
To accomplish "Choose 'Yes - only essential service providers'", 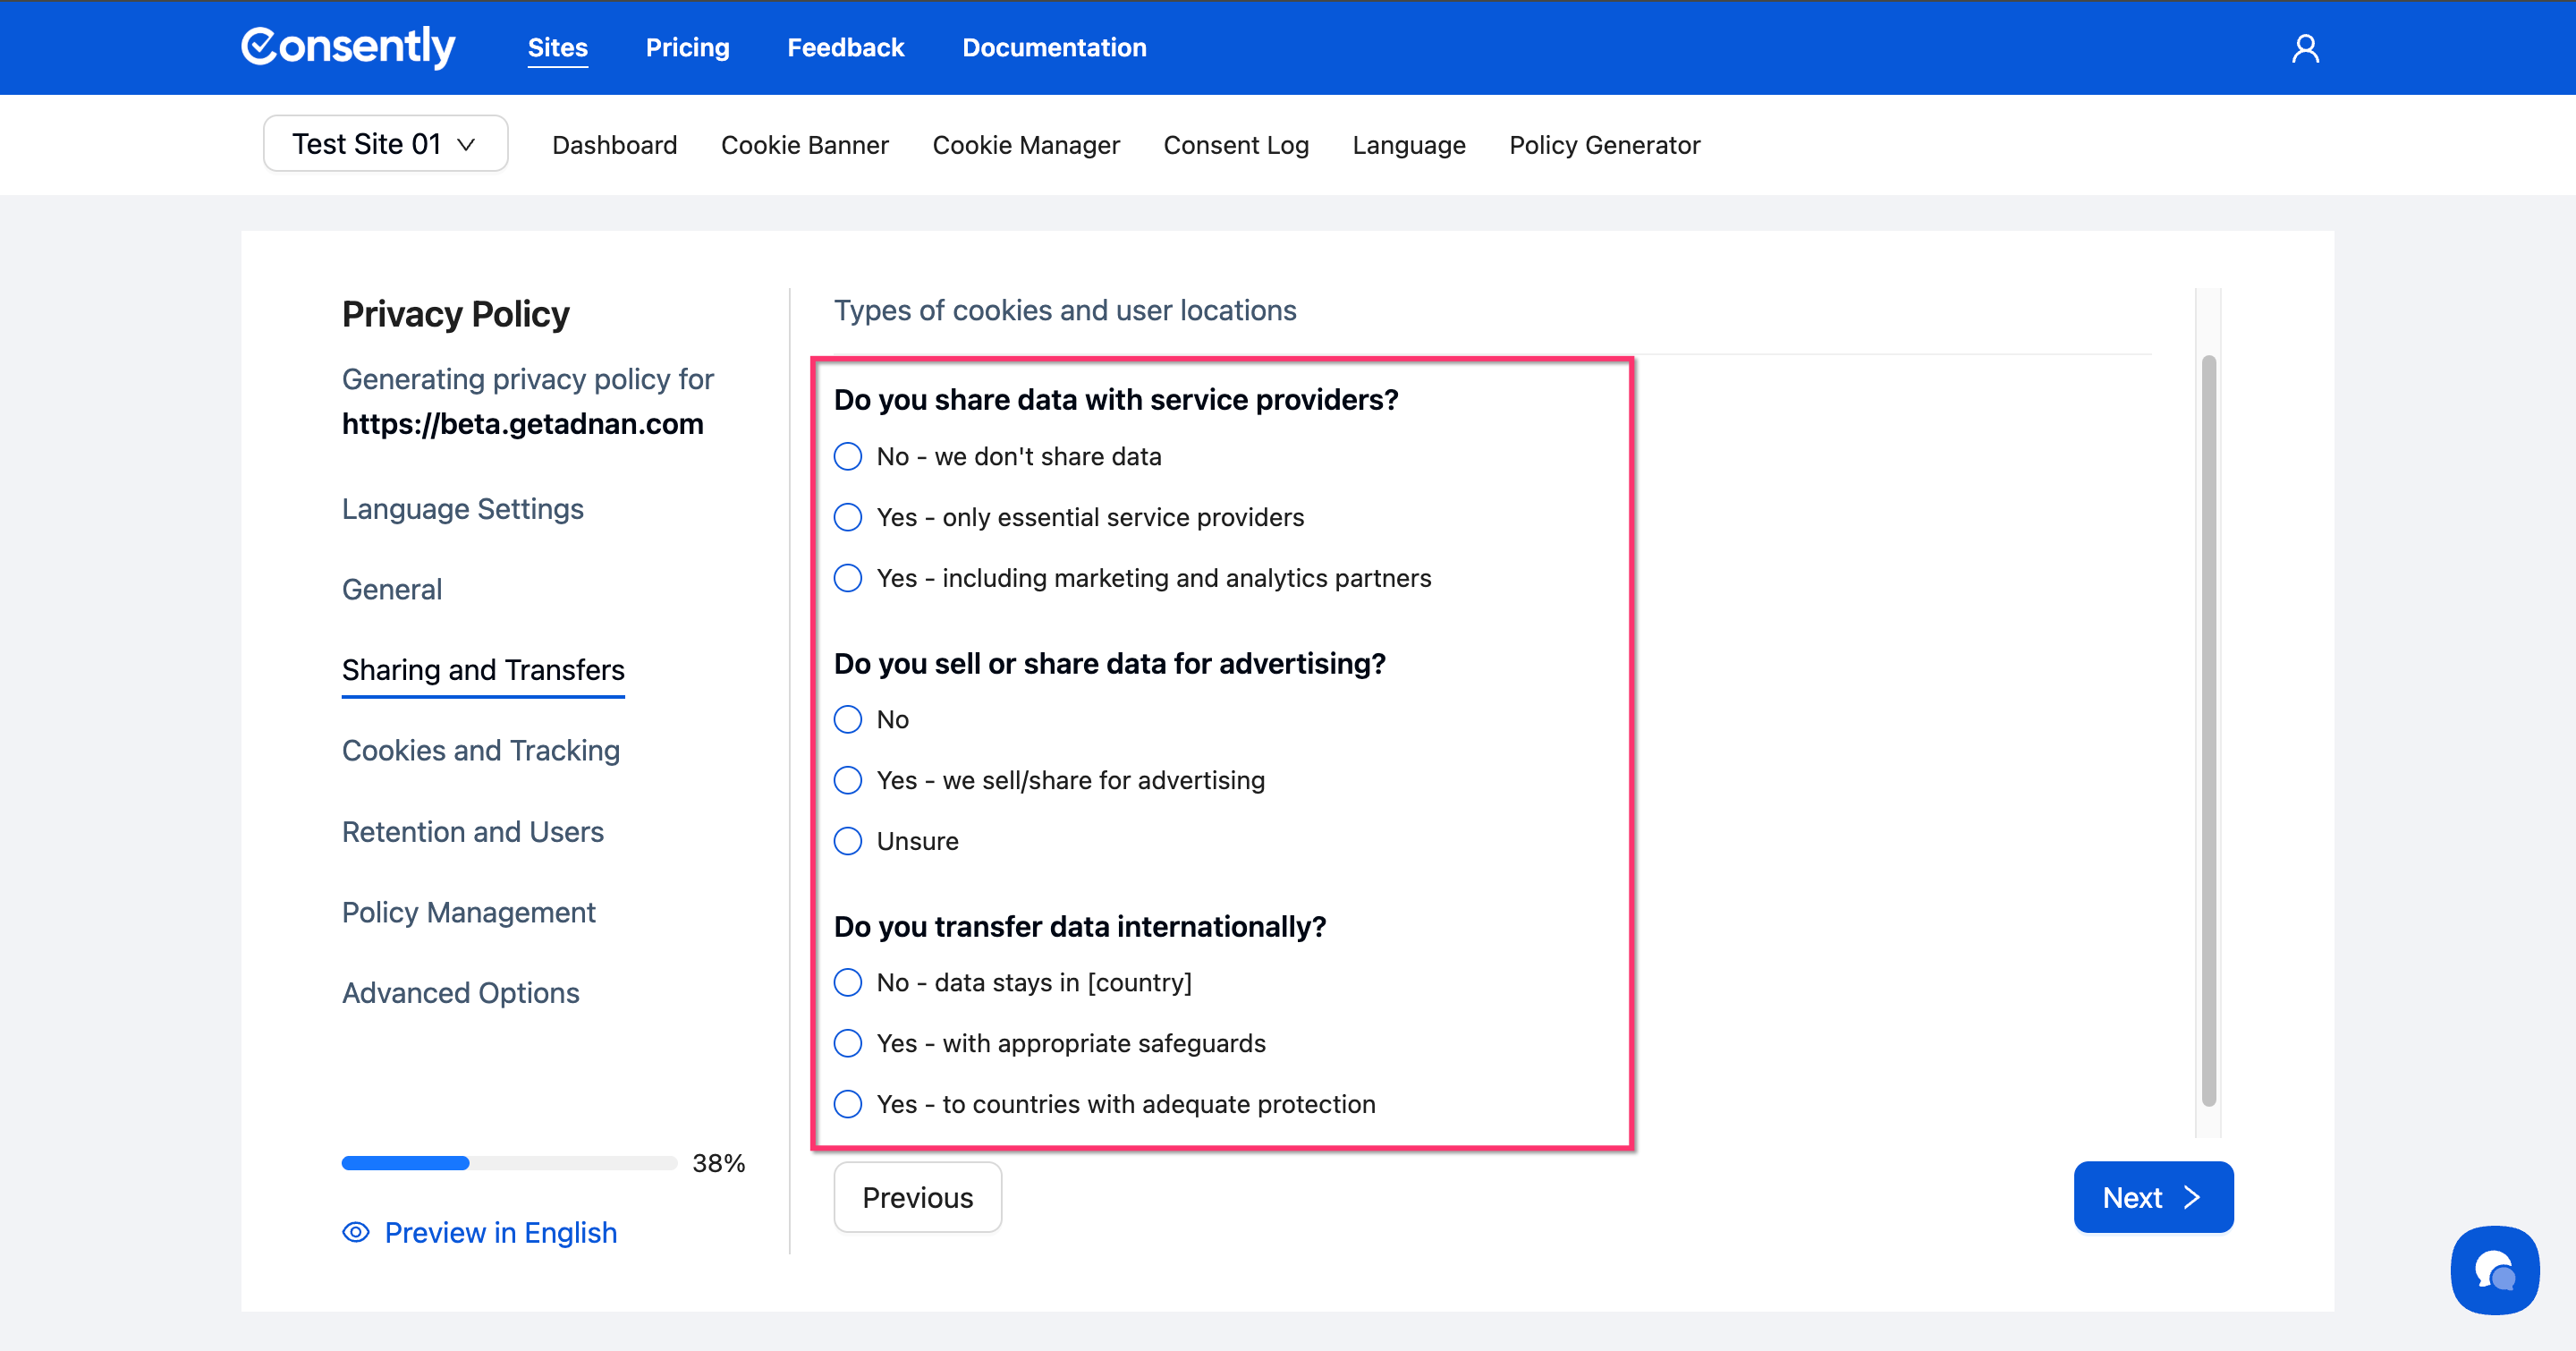I will 848,517.
